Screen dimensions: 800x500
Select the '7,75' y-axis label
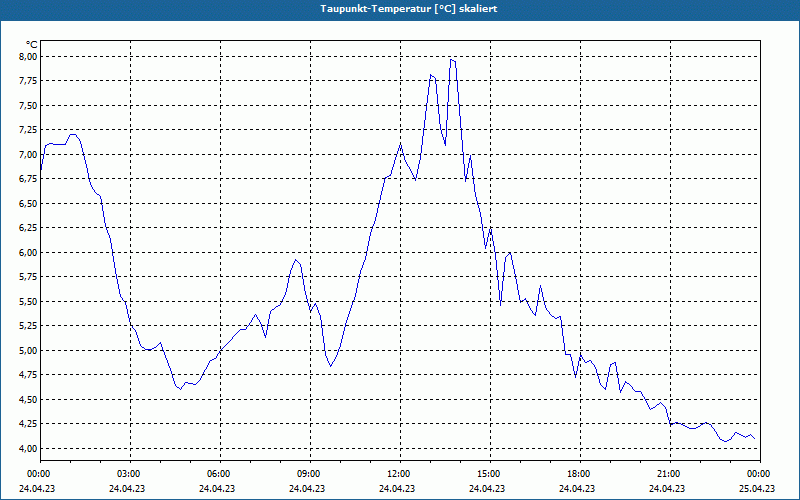click(29, 81)
